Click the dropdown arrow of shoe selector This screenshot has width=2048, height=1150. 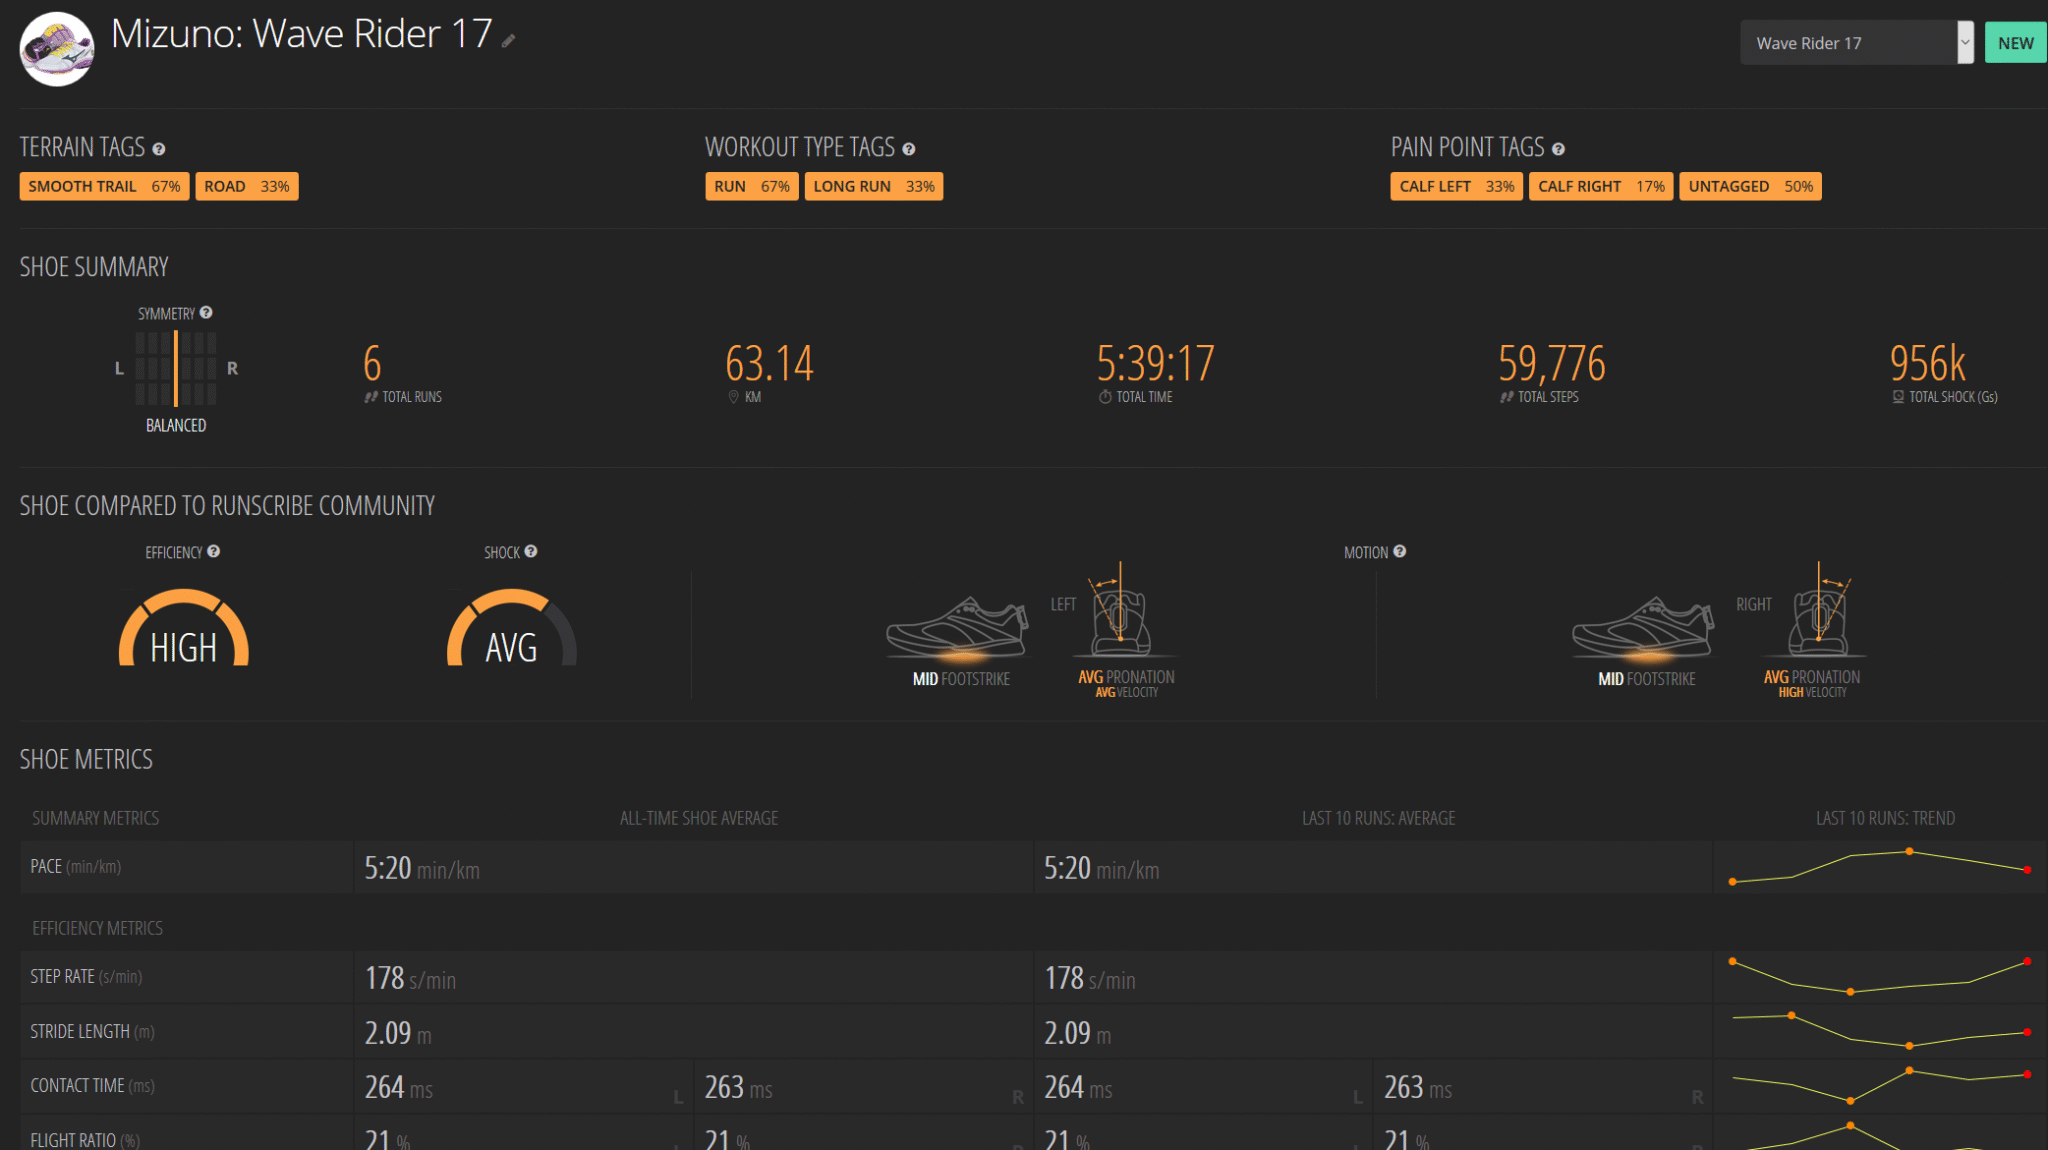1965,43
